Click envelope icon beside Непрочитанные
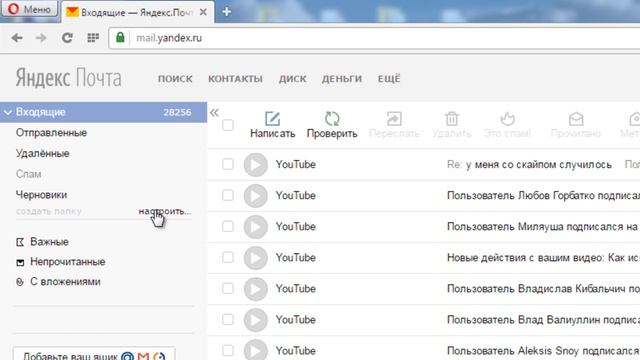The height and width of the screenshot is (360, 640). point(20,262)
